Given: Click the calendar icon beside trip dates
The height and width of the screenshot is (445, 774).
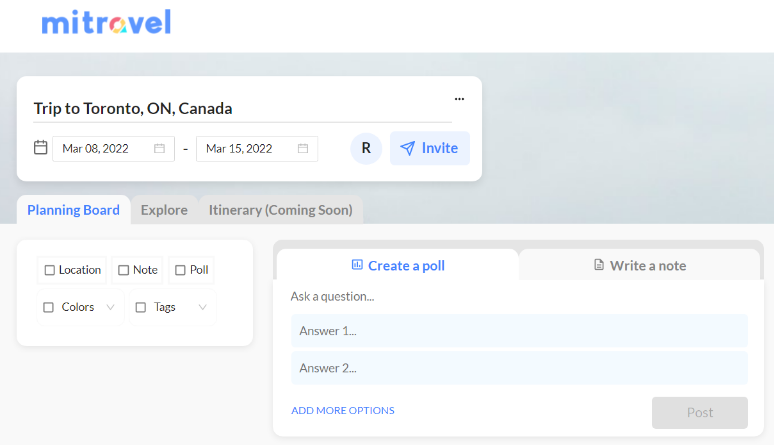Looking at the screenshot, I should point(41,148).
